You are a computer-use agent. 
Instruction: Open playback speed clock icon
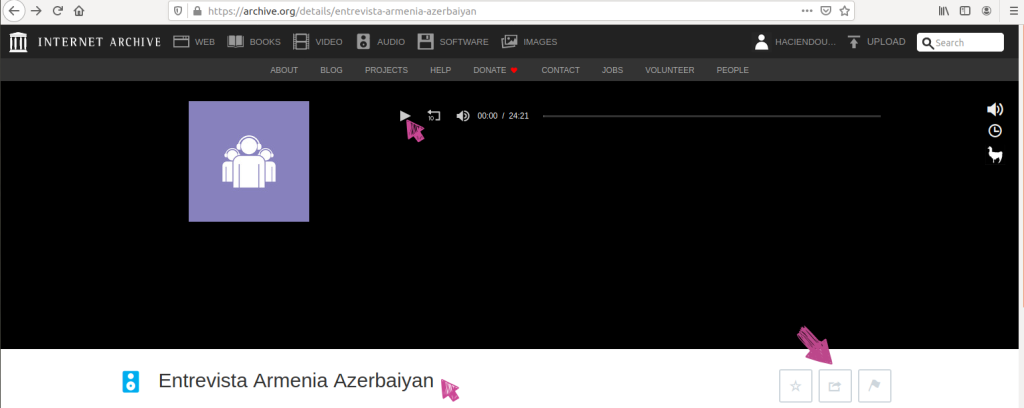[x=995, y=131]
